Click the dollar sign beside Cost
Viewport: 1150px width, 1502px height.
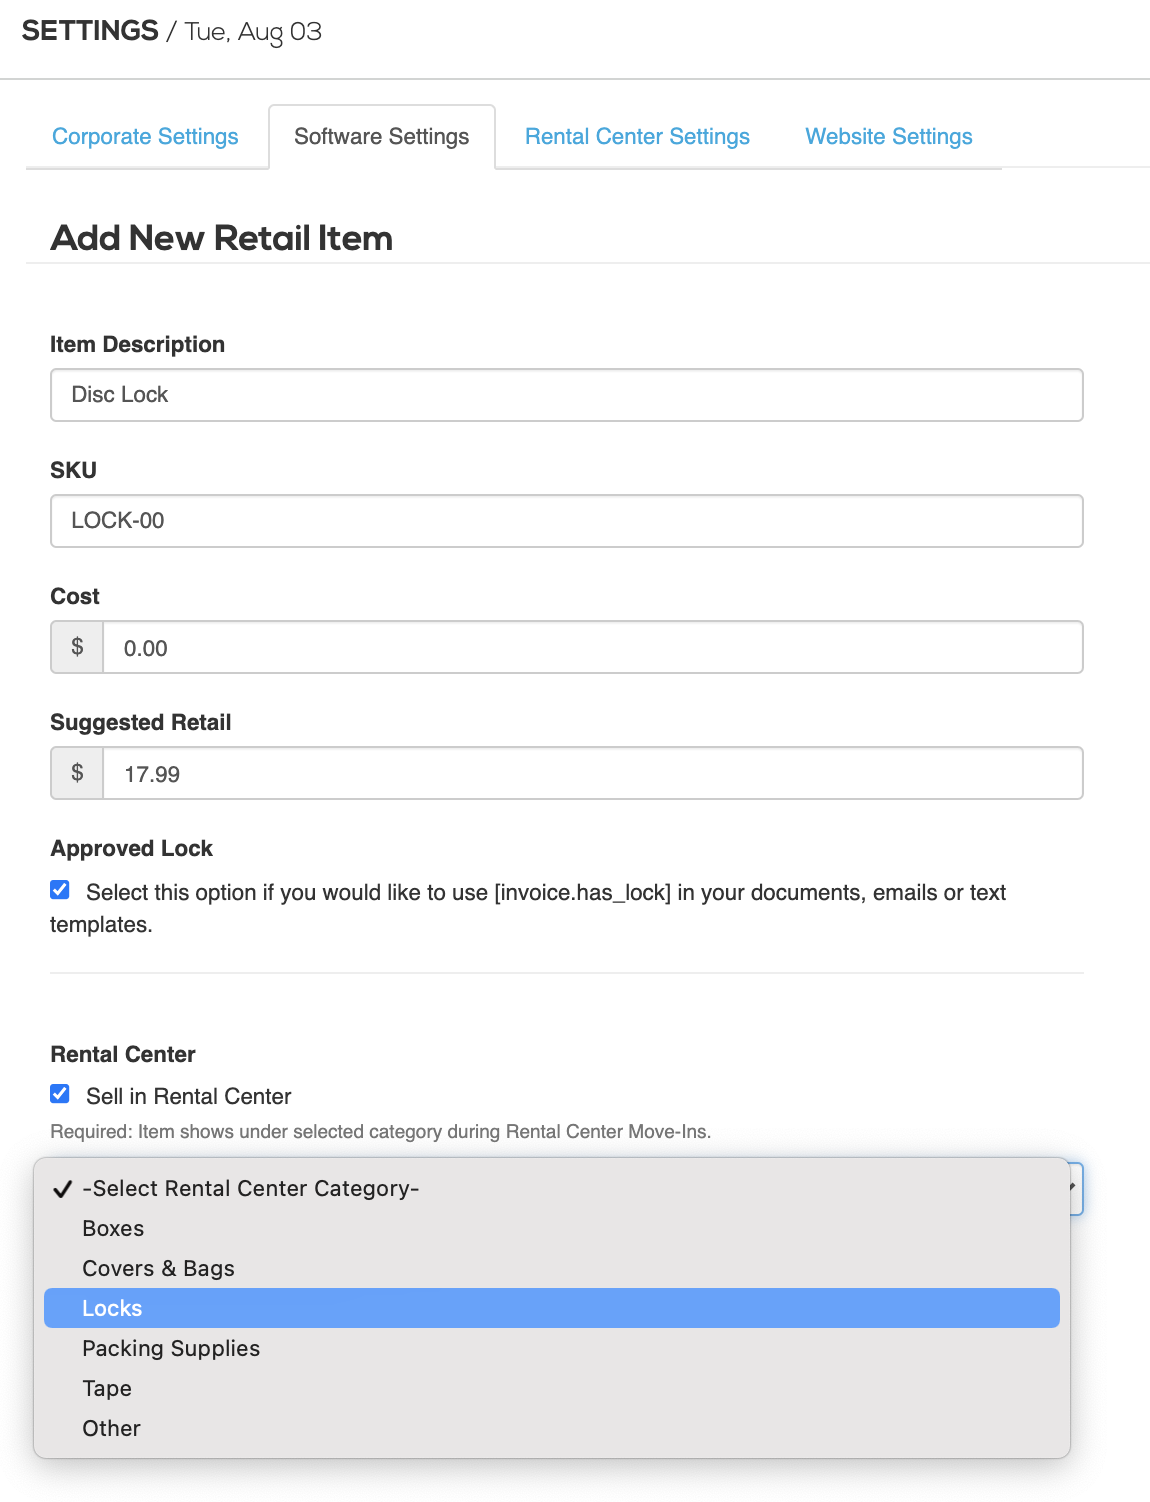(x=77, y=647)
